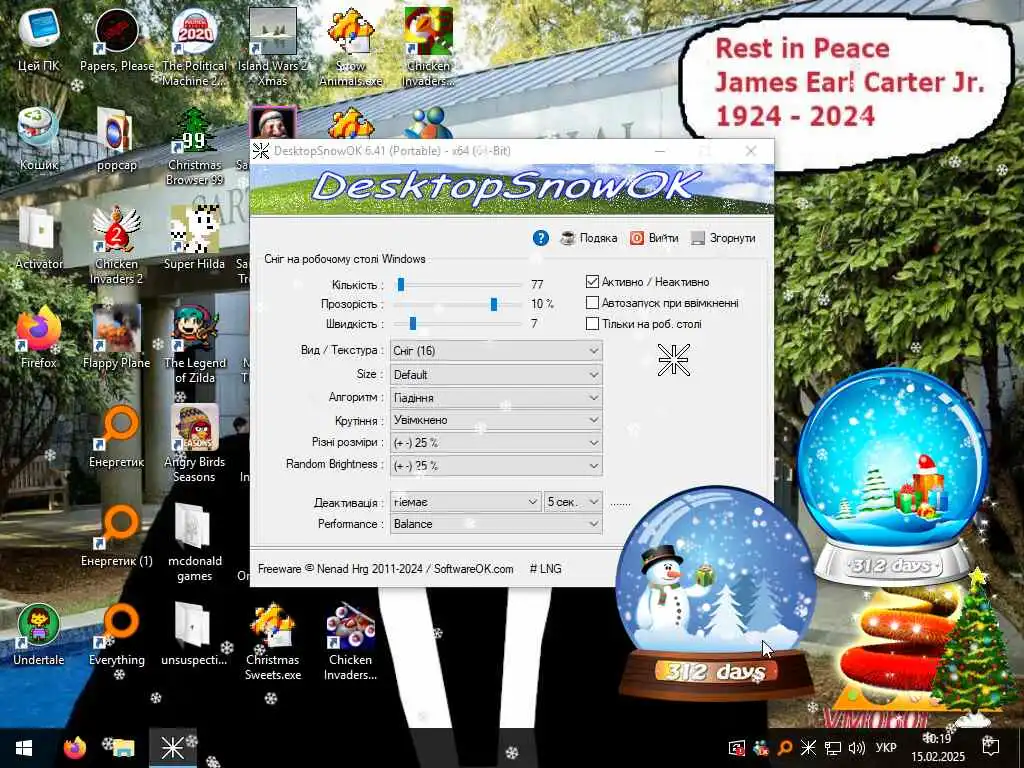The width and height of the screenshot is (1024, 768).
Task: Open The Legend of Zilda shortcut
Action: (195, 345)
